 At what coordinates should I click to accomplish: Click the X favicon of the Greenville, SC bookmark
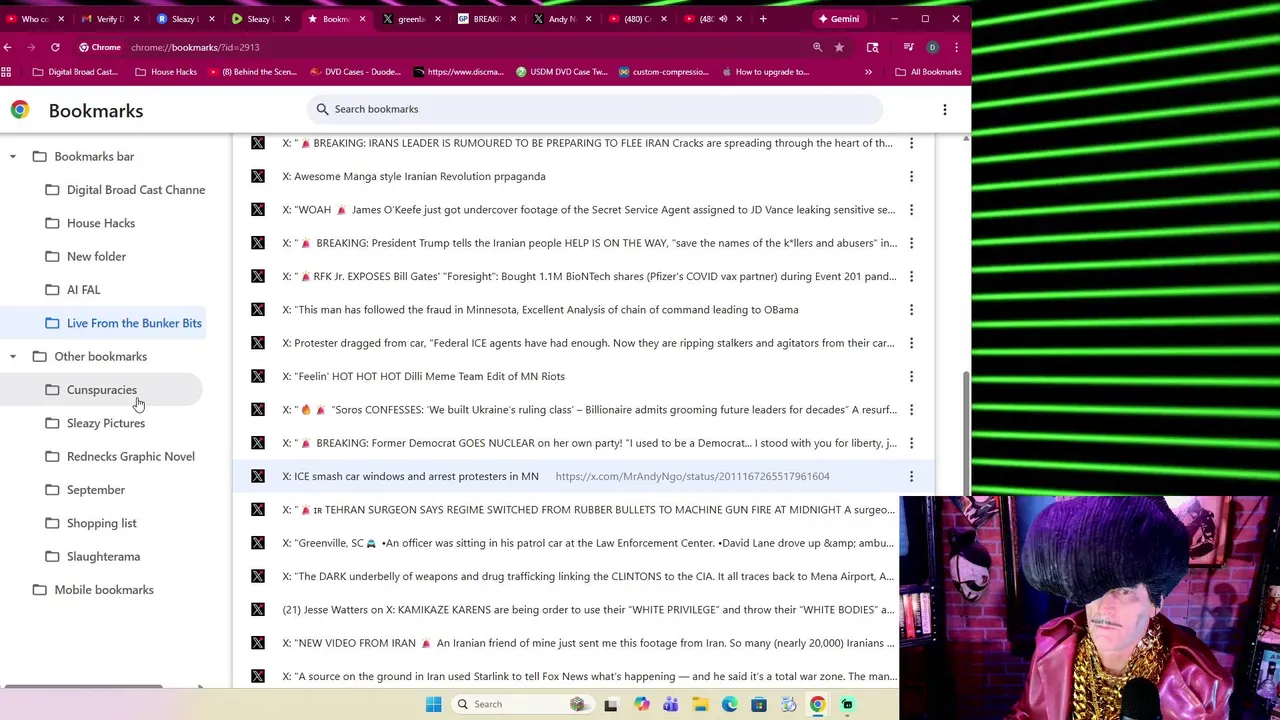point(258,543)
